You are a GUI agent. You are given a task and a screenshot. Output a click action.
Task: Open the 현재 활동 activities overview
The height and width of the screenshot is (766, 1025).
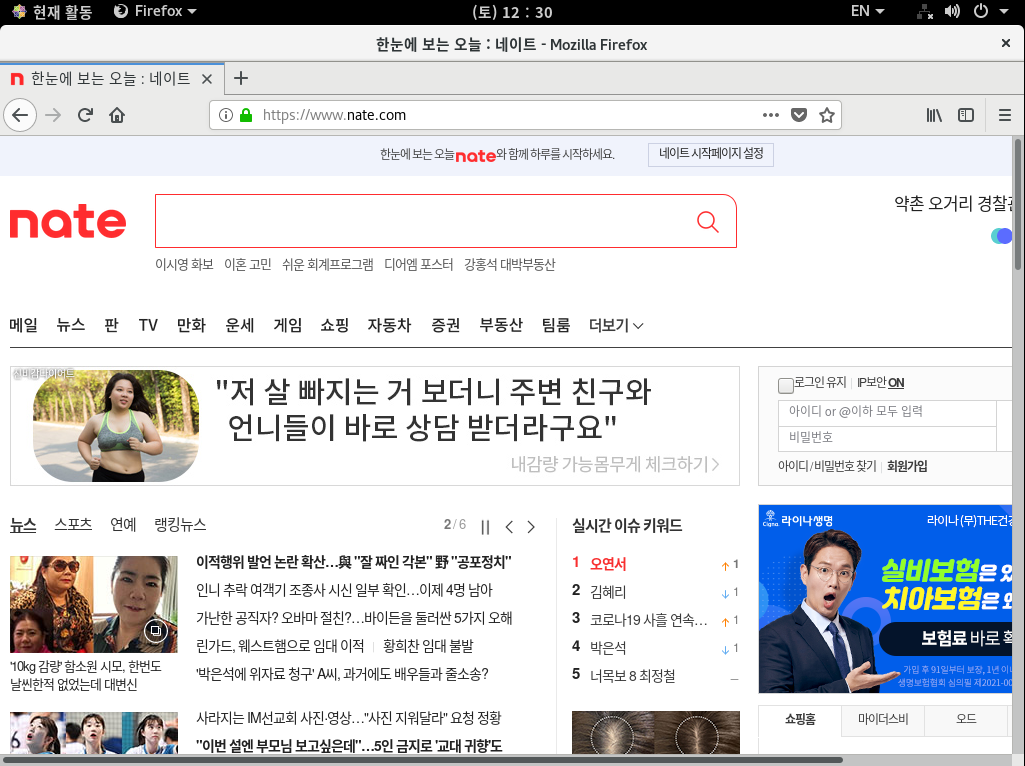click(52, 11)
